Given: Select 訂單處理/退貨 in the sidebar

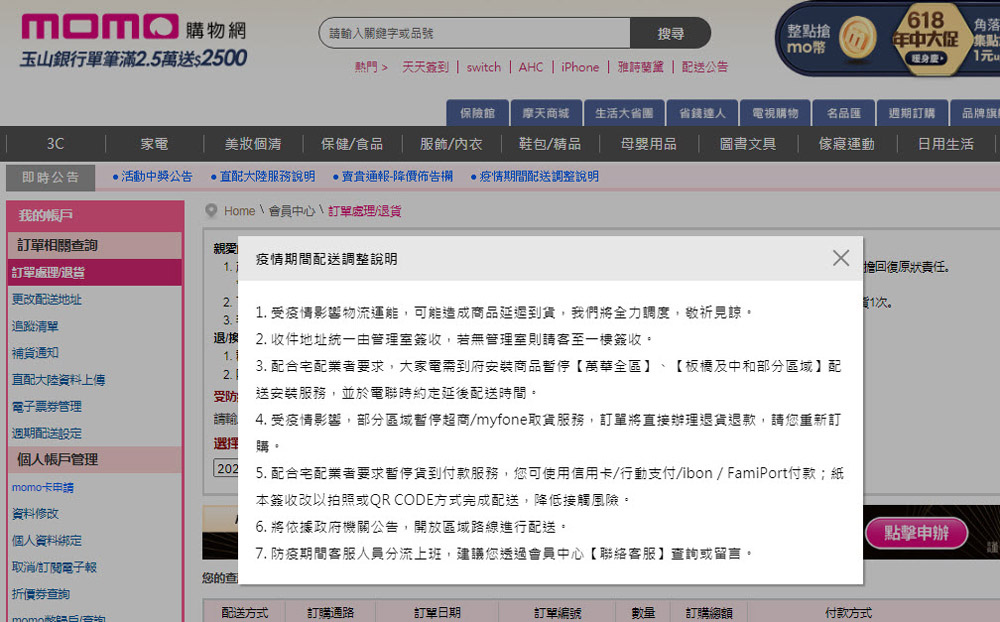Looking at the screenshot, I should pyautogui.click(x=94, y=272).
